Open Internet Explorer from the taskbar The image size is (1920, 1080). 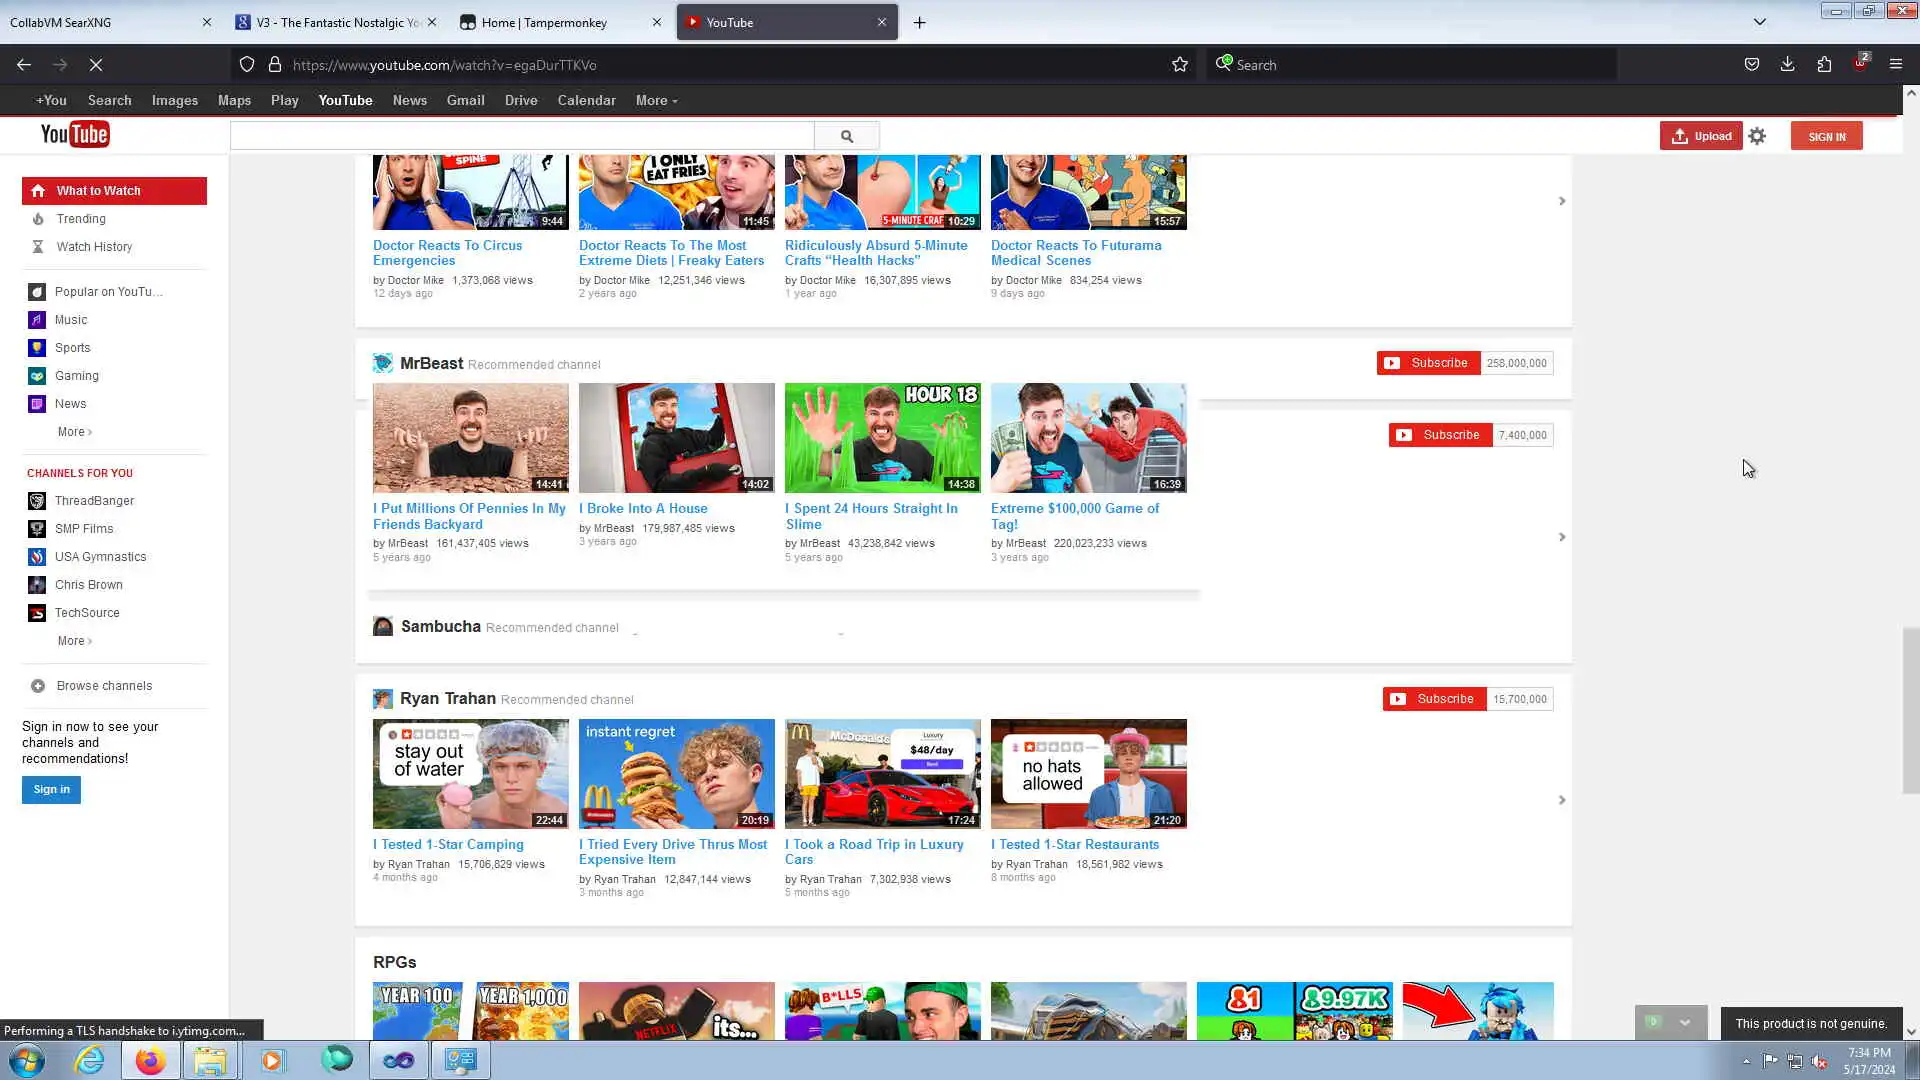89,1060
